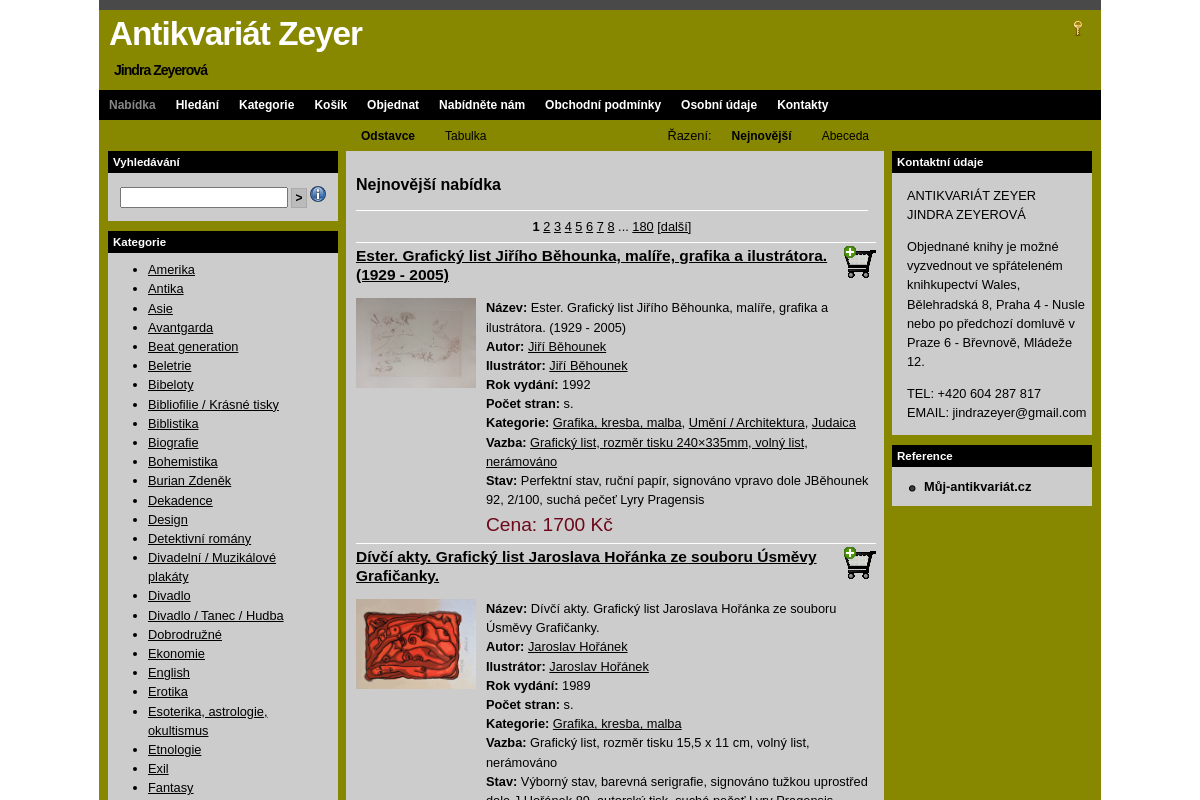
Task: Open the Kontakty menu item
Action: [x=803, y=104]
